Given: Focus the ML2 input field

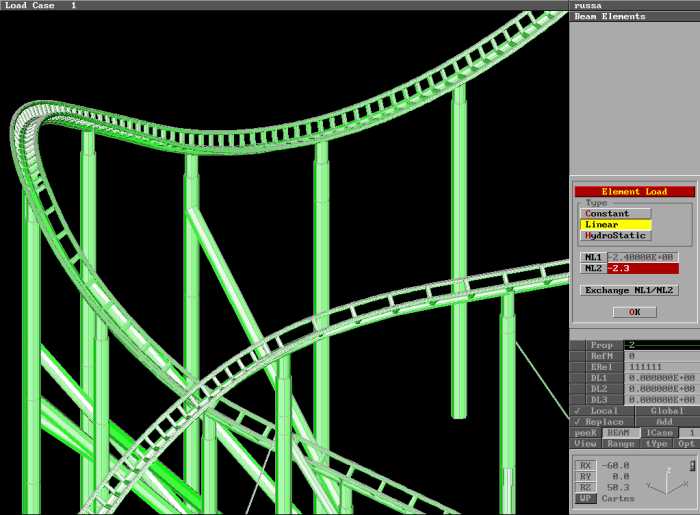Looking at the screenshot, I should 656,269.
